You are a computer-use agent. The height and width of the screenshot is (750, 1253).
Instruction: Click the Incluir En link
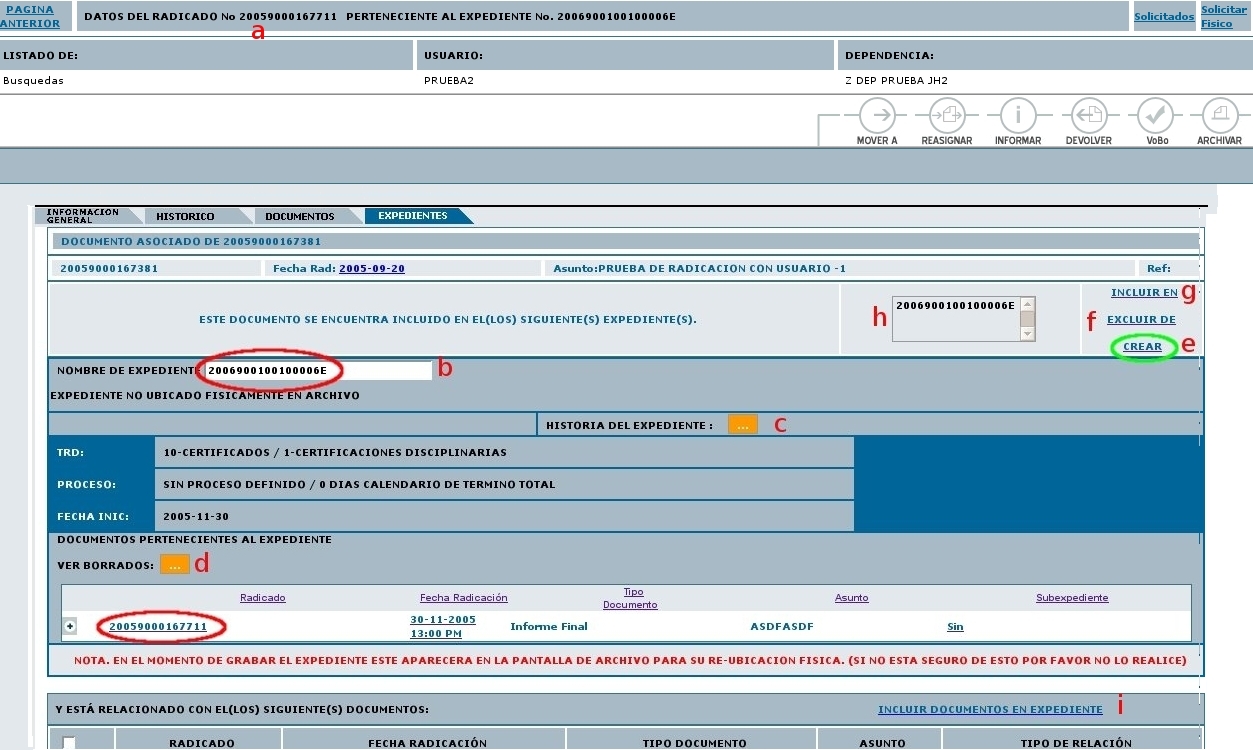(1144, 293)
